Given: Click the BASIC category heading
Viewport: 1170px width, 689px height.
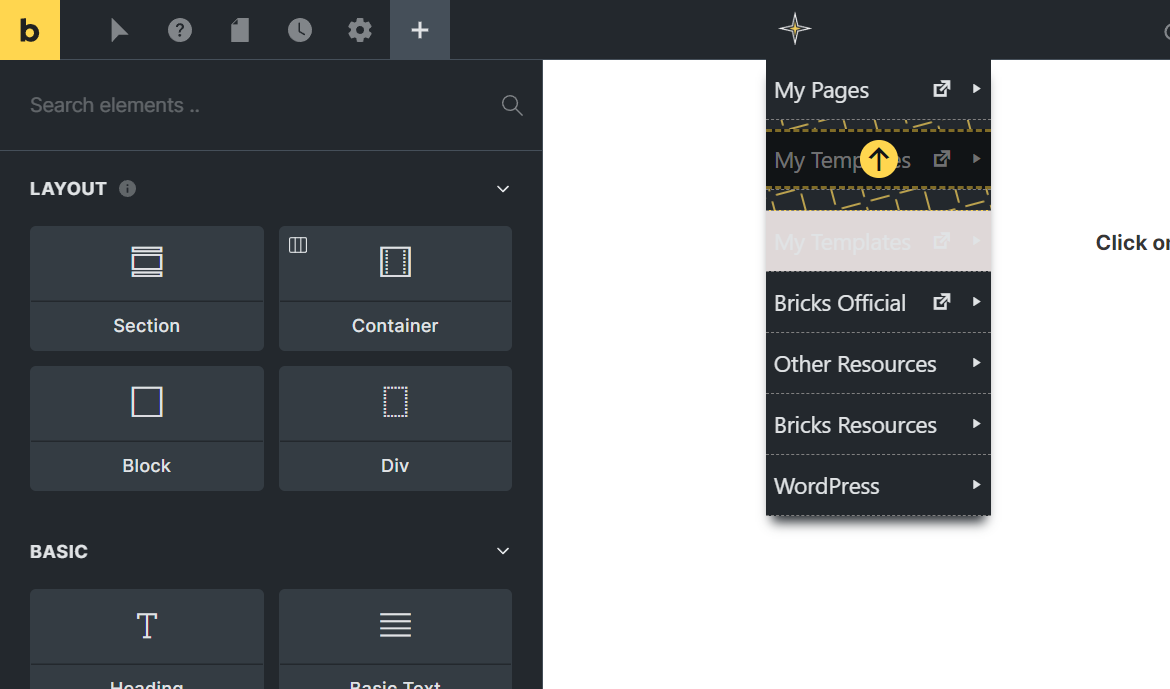Looking at the screenshot, I should (59, 552).
